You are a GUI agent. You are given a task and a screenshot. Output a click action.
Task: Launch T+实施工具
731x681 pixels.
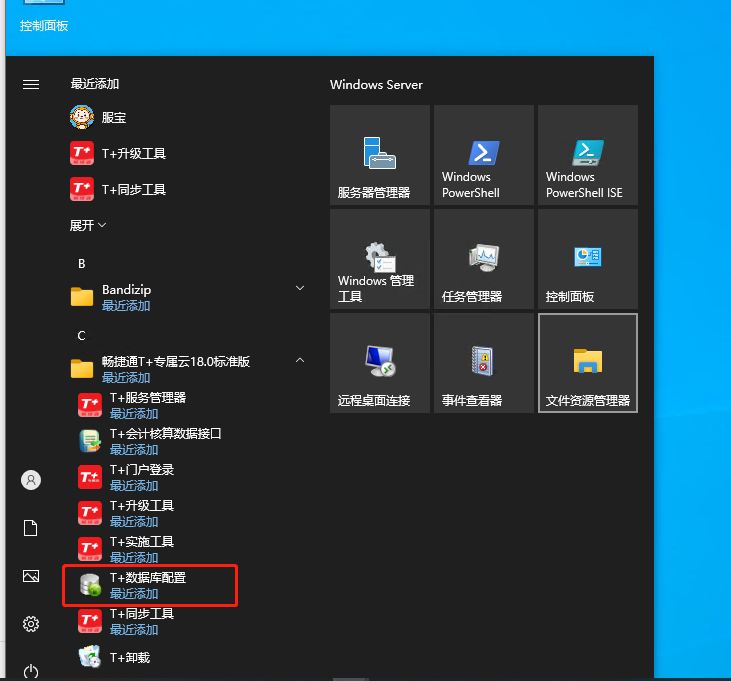pos(186,549)
